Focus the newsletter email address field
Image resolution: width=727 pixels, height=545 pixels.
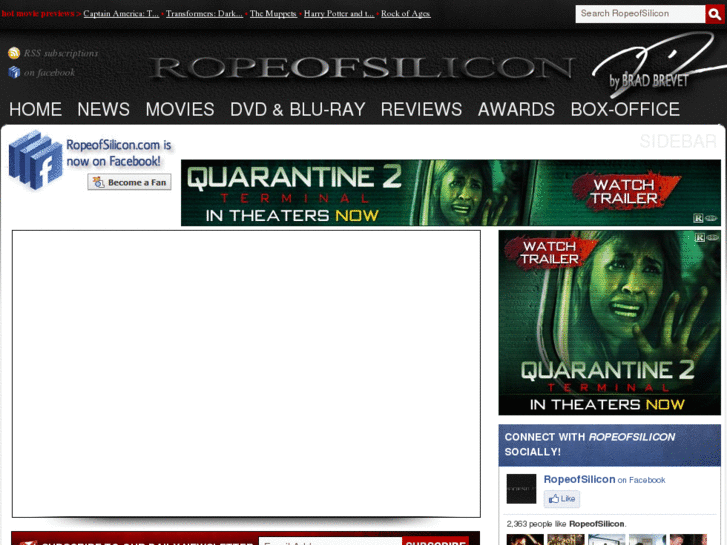tap(330, 542)
